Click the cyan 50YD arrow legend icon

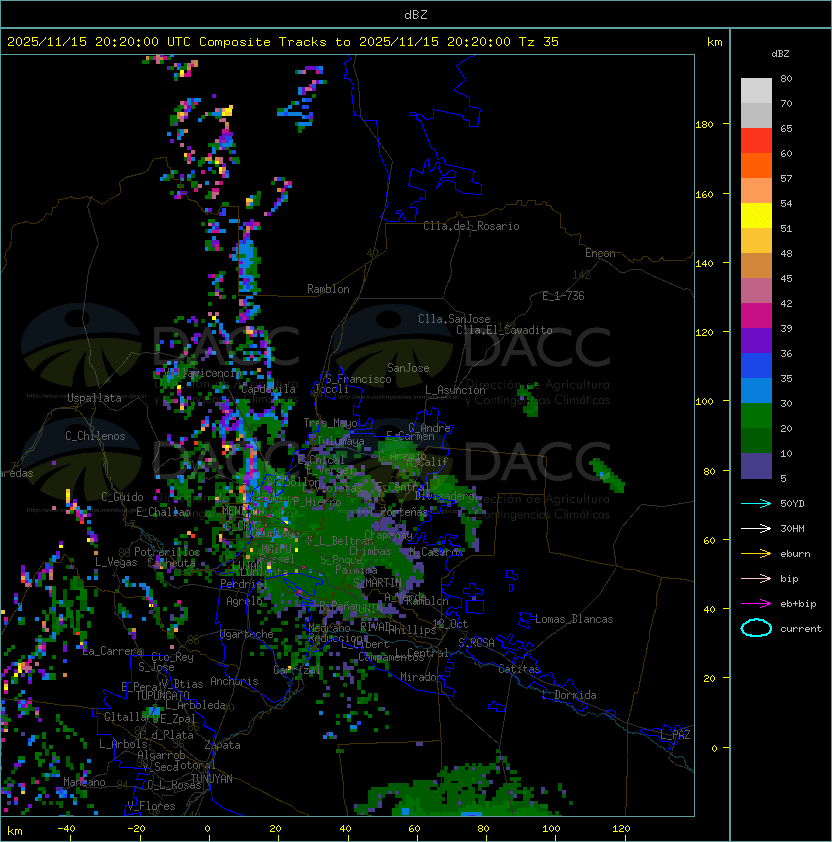point(756,503)
